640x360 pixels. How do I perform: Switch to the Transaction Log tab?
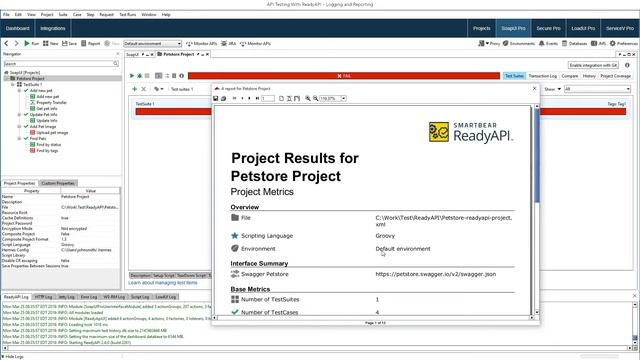542,76
